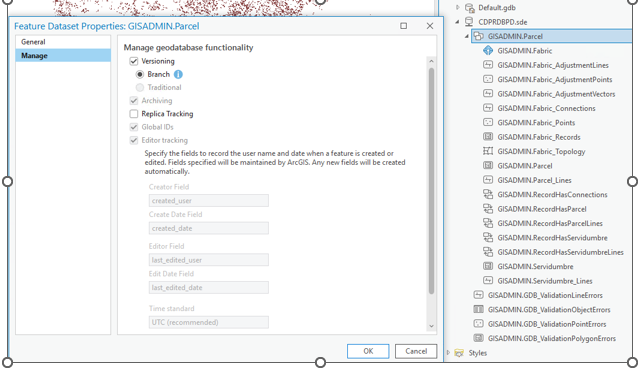Click the Cancel button
Screen dimensions: 638x374
(416, 351)
